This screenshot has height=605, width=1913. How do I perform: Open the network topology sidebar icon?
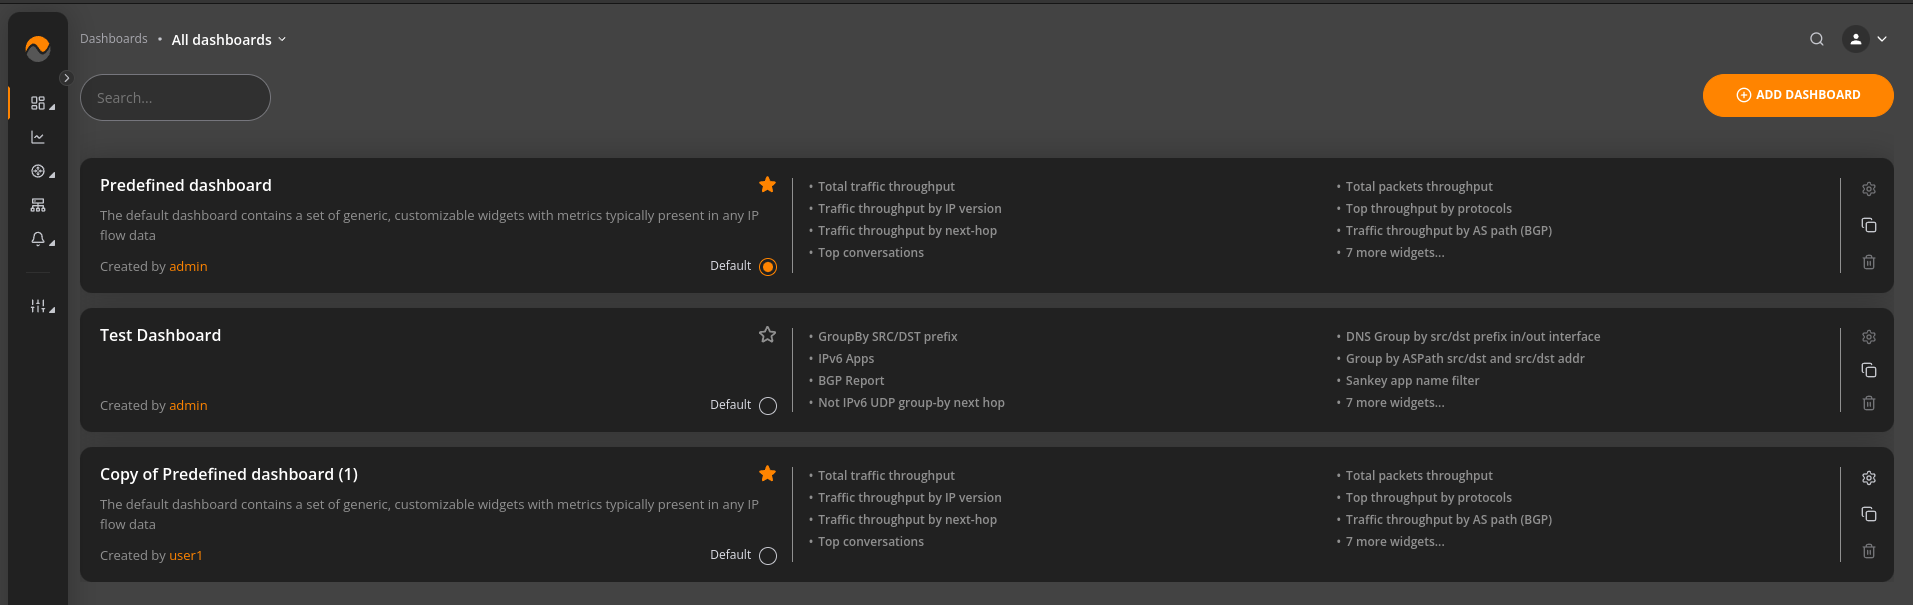tap(38, 205)
